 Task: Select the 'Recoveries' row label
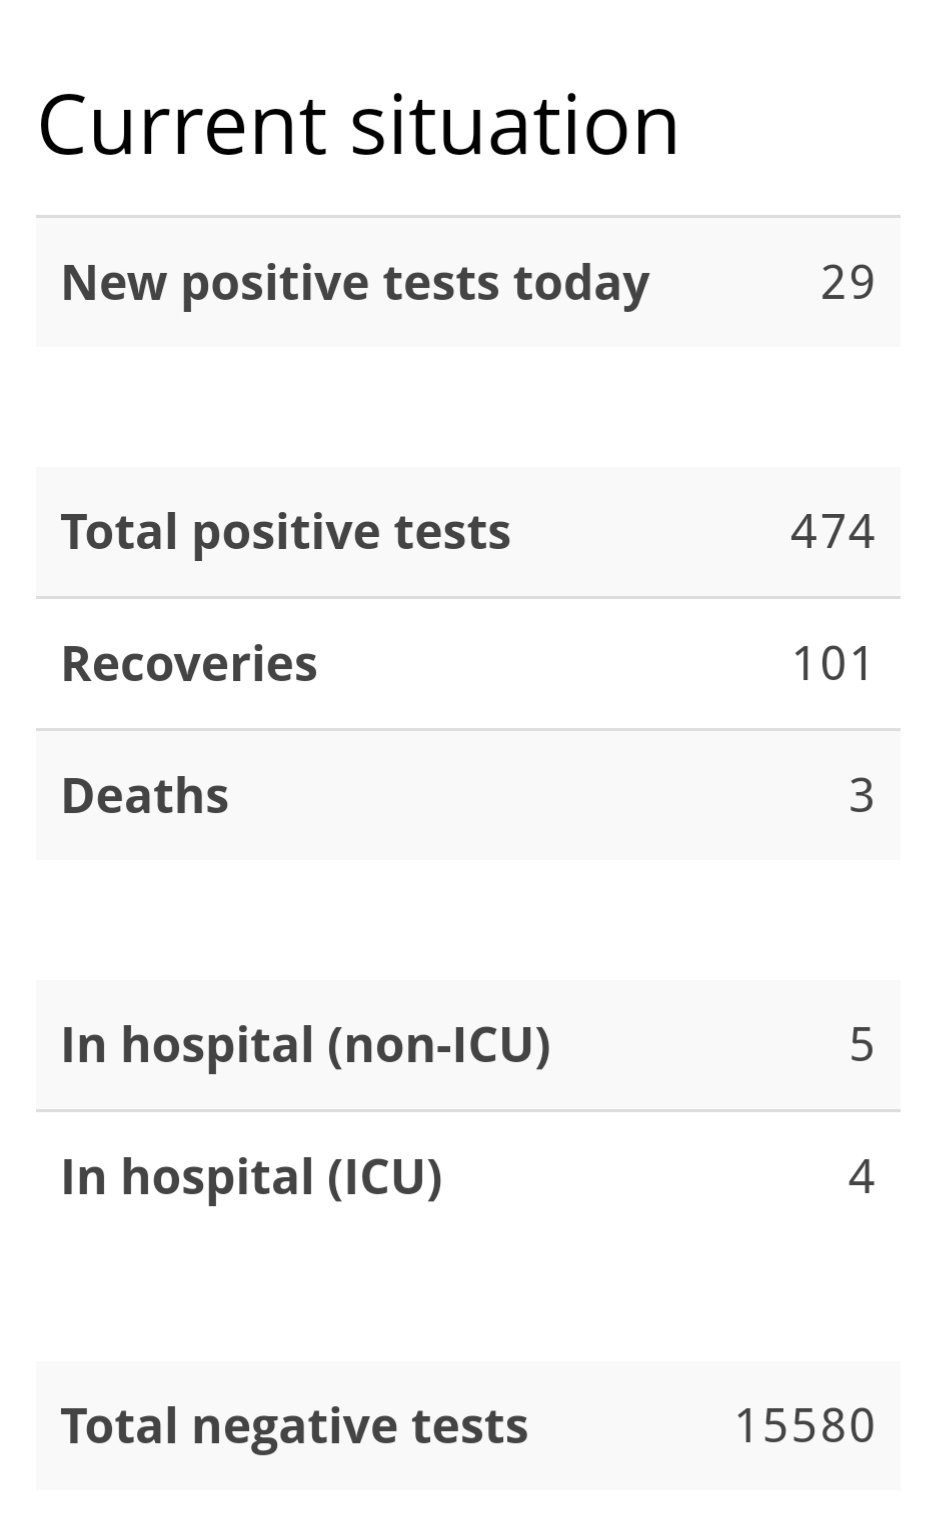click(189, 664)
